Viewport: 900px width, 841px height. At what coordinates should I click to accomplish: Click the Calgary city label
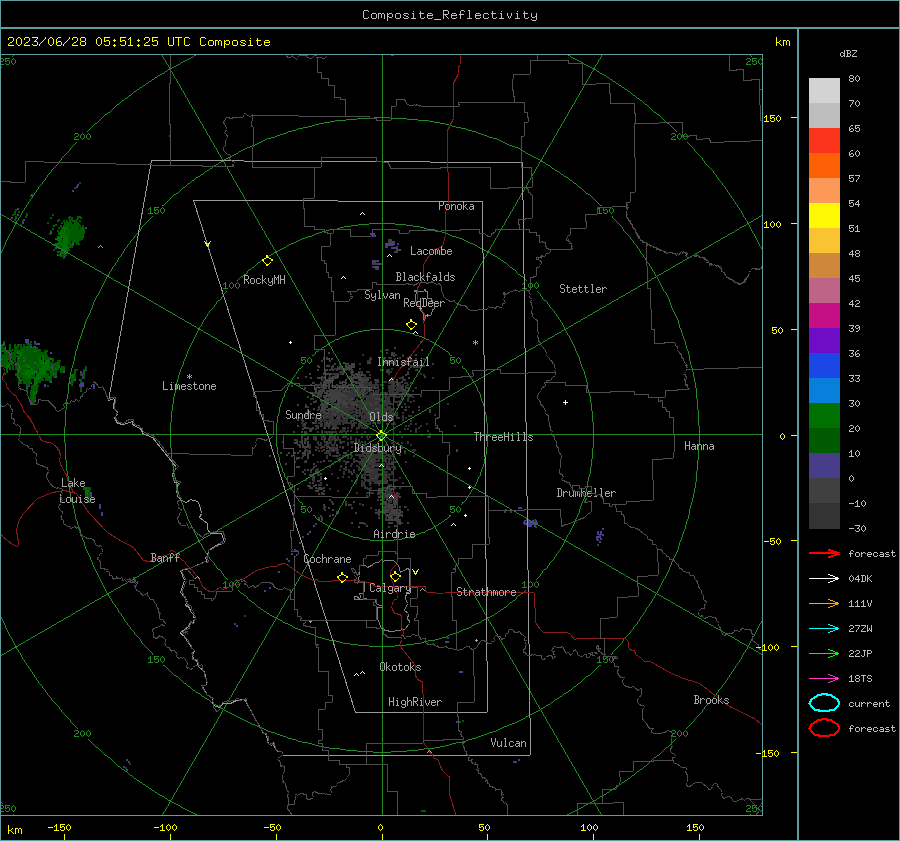390,588
